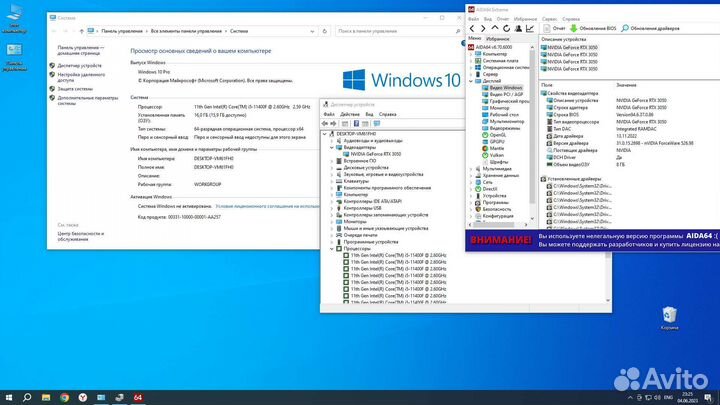Viewport: 720px width, 405px height.
Task: Open AIDA64 graph results icon
Action: point(530,28)
